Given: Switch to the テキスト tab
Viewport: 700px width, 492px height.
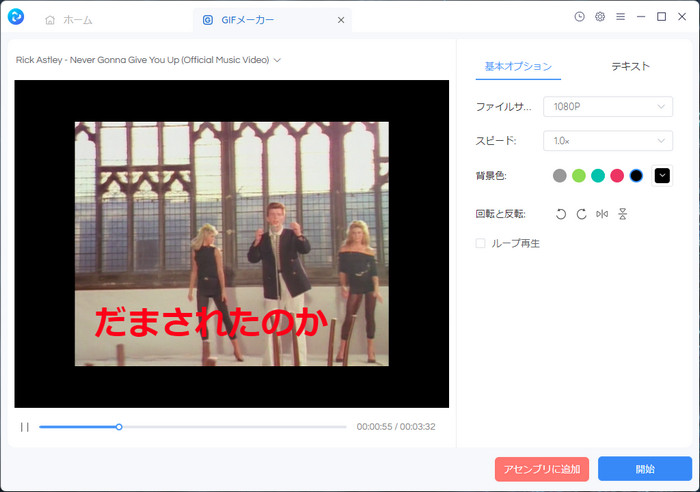Looking at the screenshot, I should click(x=630, y=66).
